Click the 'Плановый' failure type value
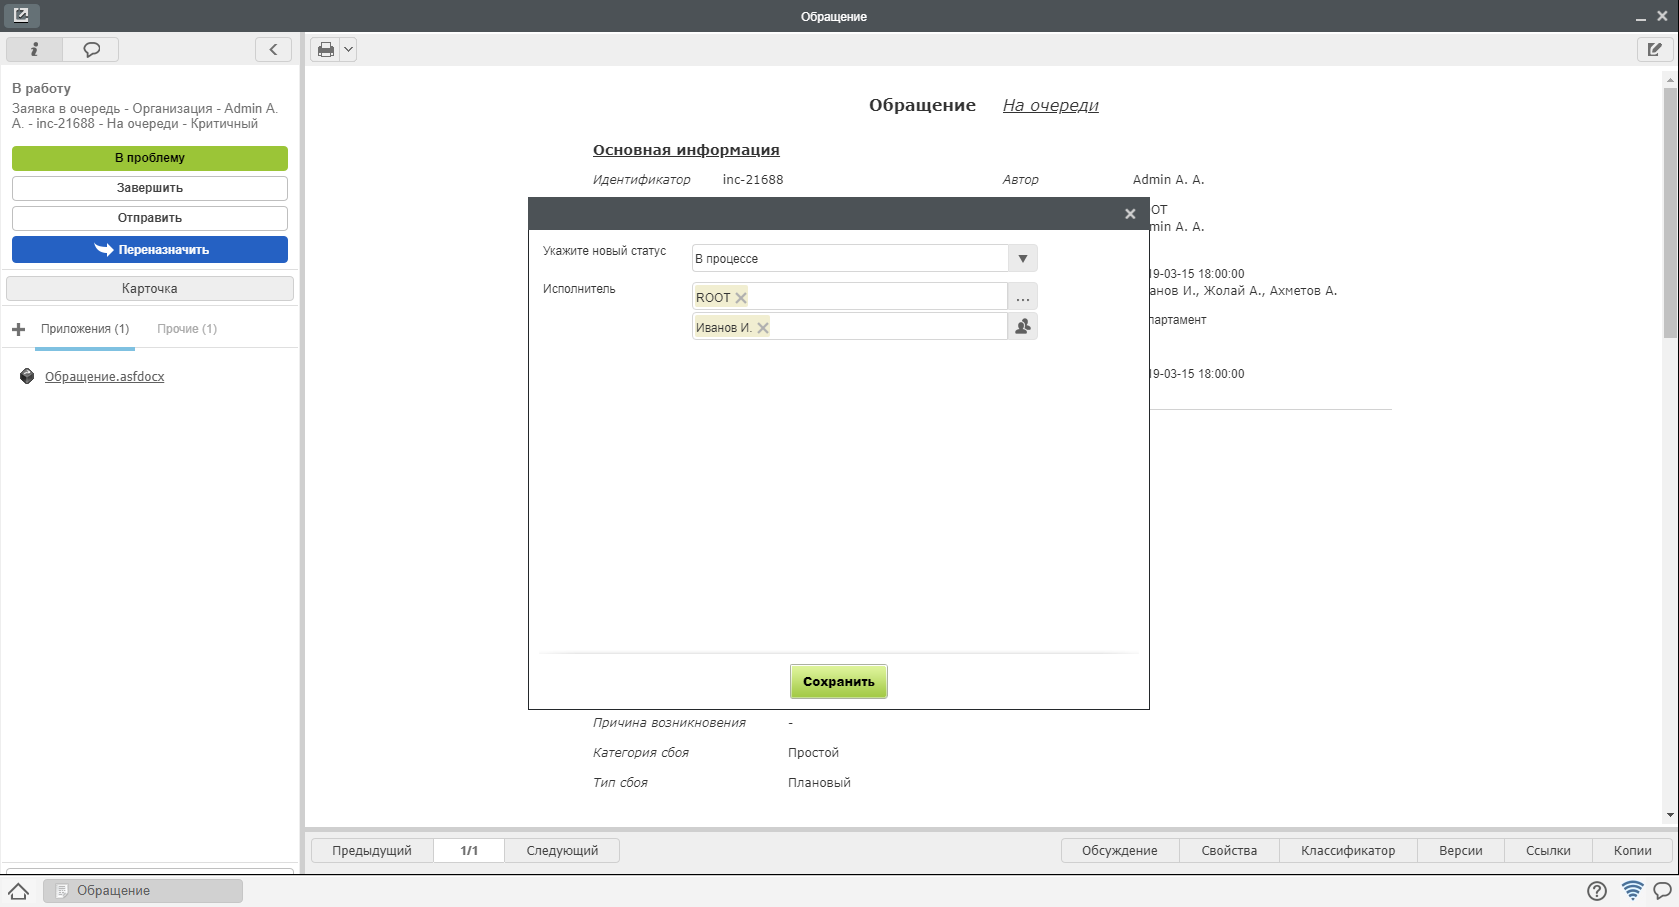Screen dimensions: 1679x907 [819, 783]
